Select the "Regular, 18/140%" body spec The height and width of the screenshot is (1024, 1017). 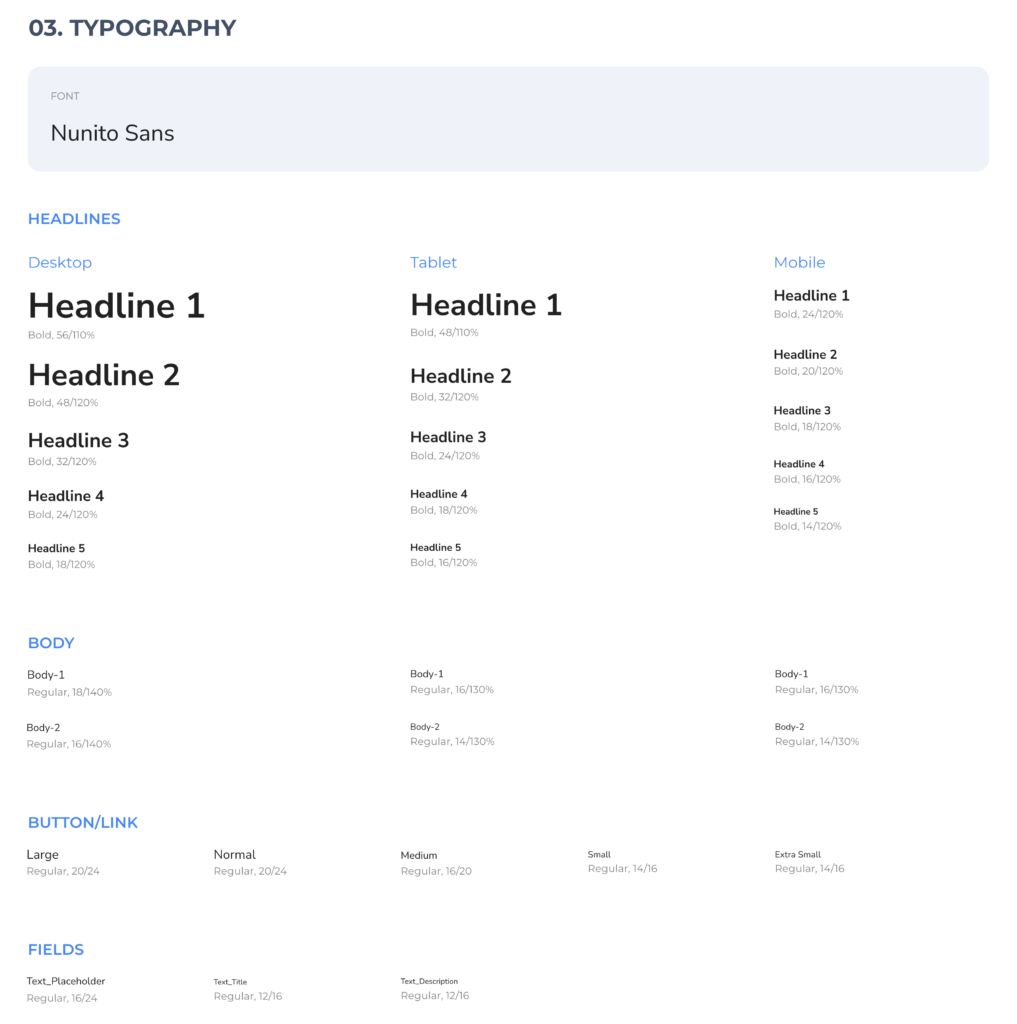coord(69,692)
